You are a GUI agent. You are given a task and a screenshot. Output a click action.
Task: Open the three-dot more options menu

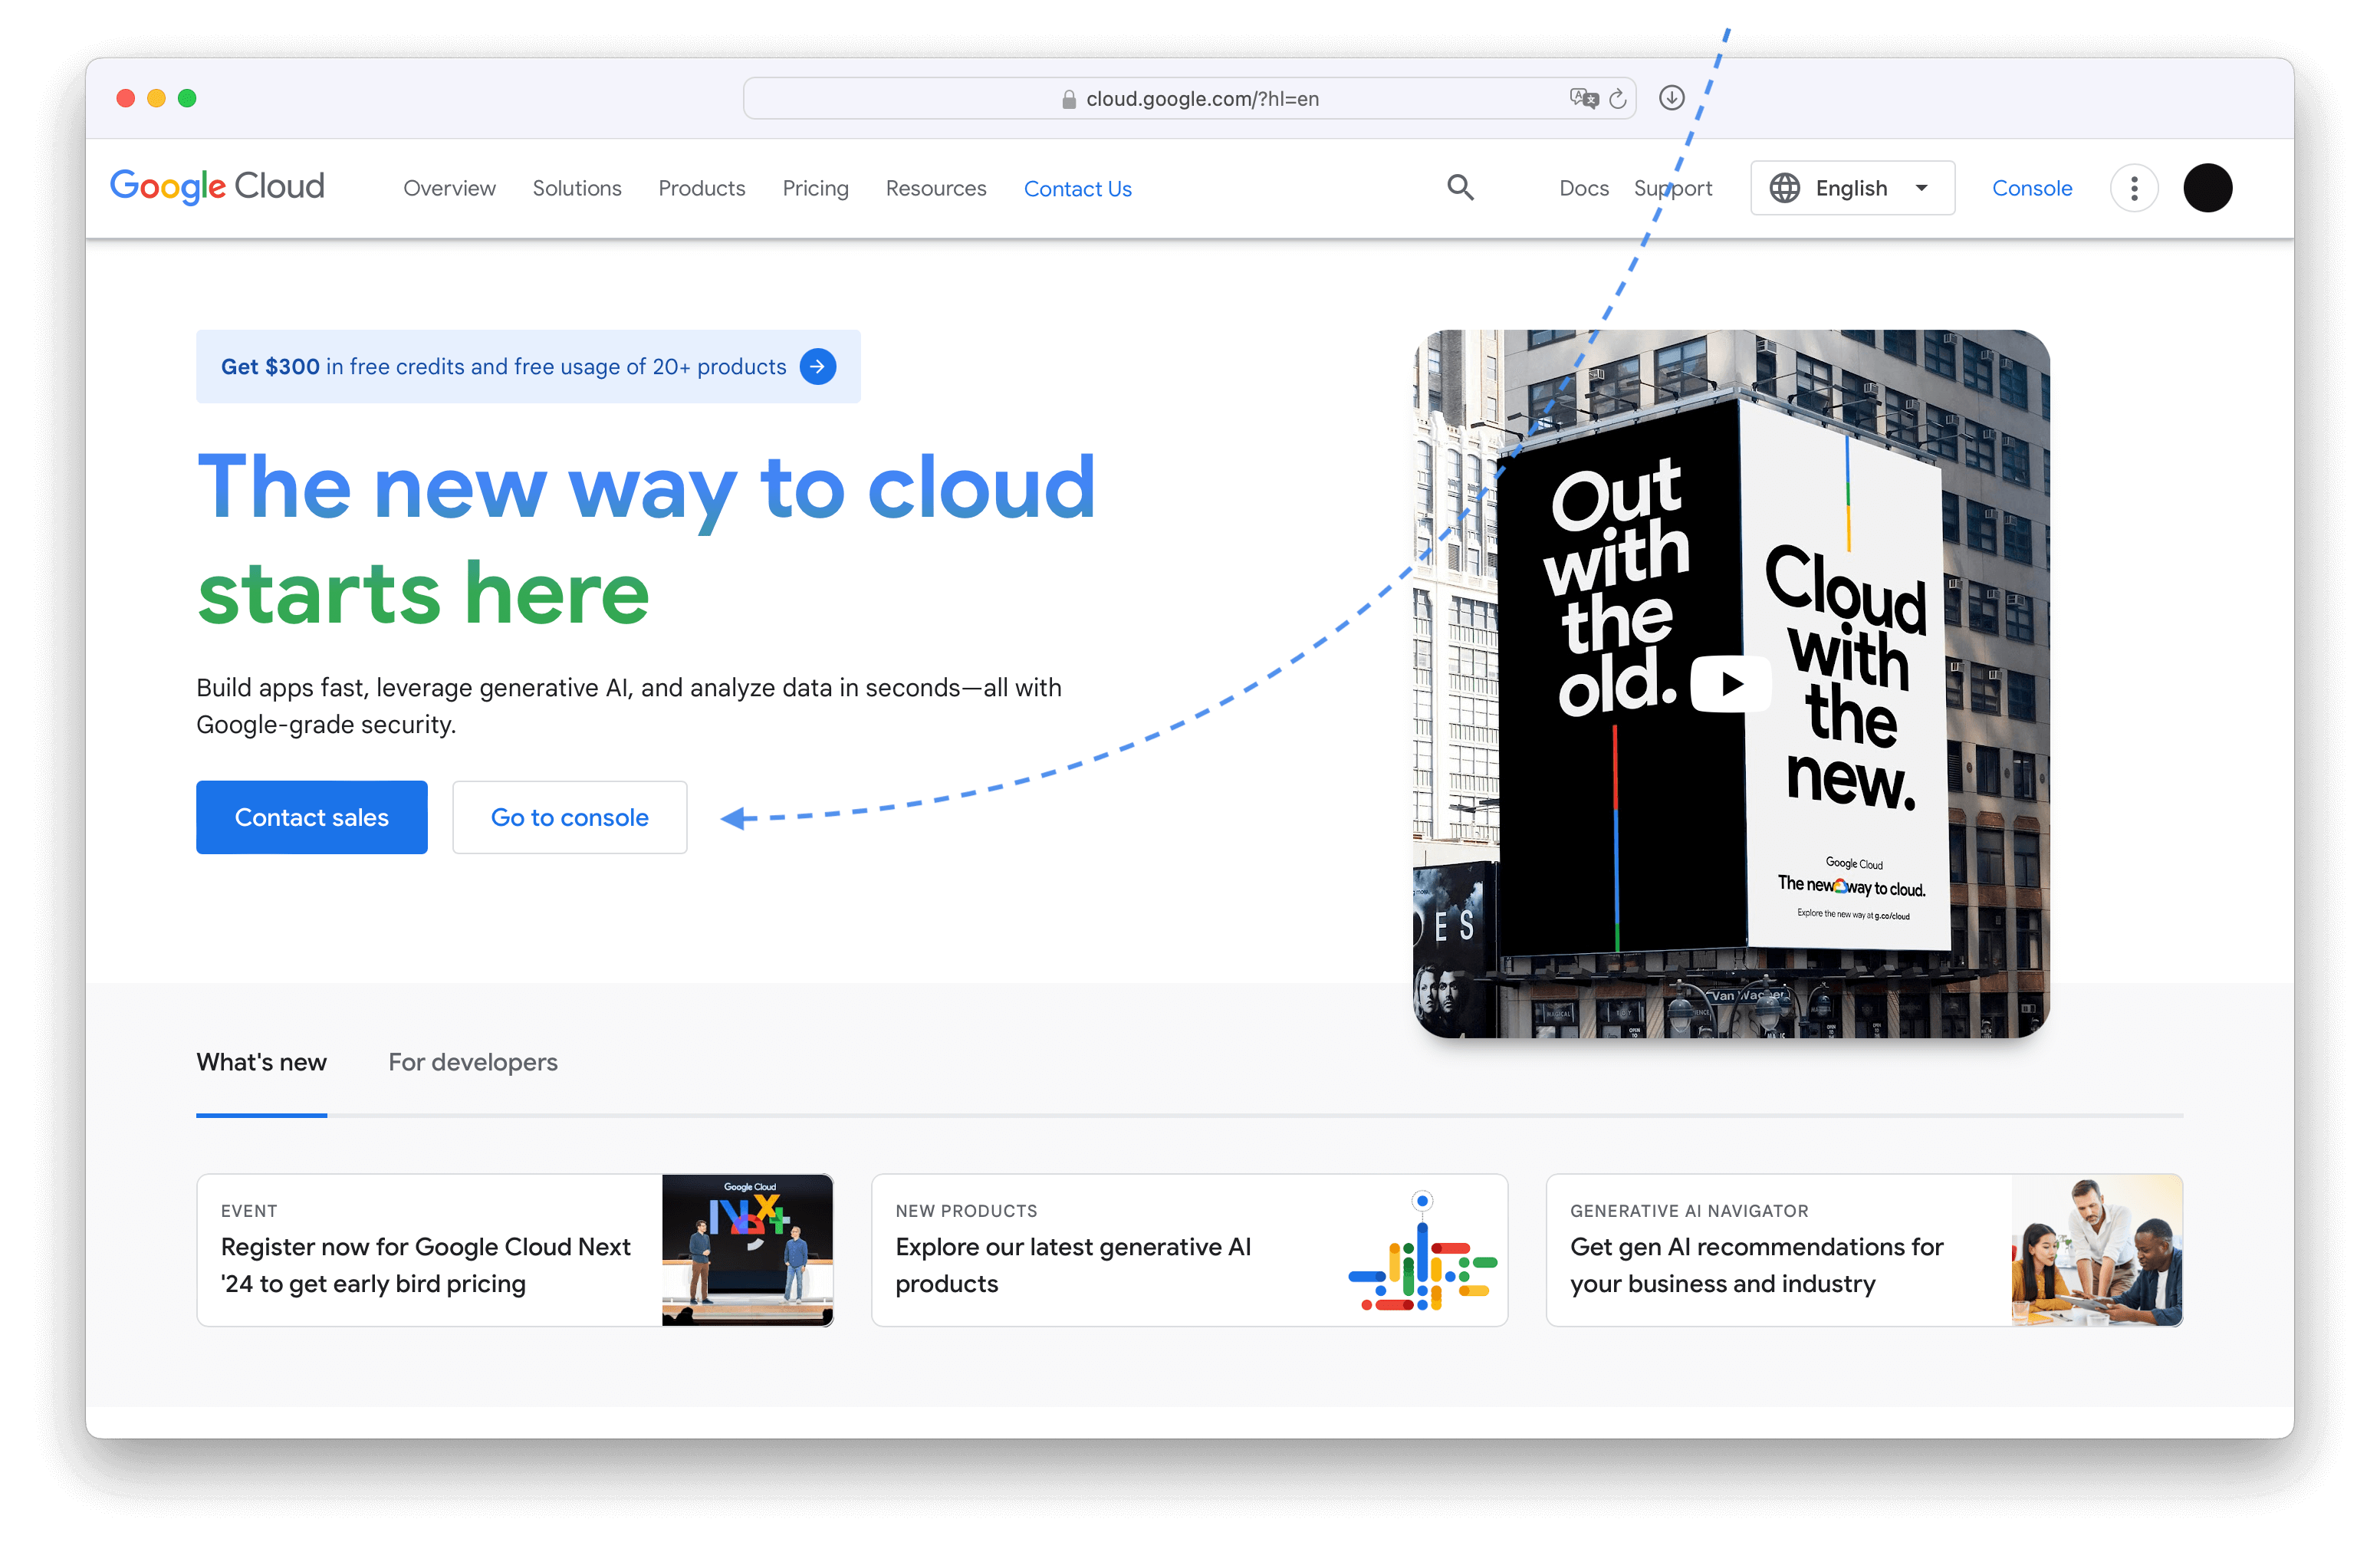pos(2133,188)
